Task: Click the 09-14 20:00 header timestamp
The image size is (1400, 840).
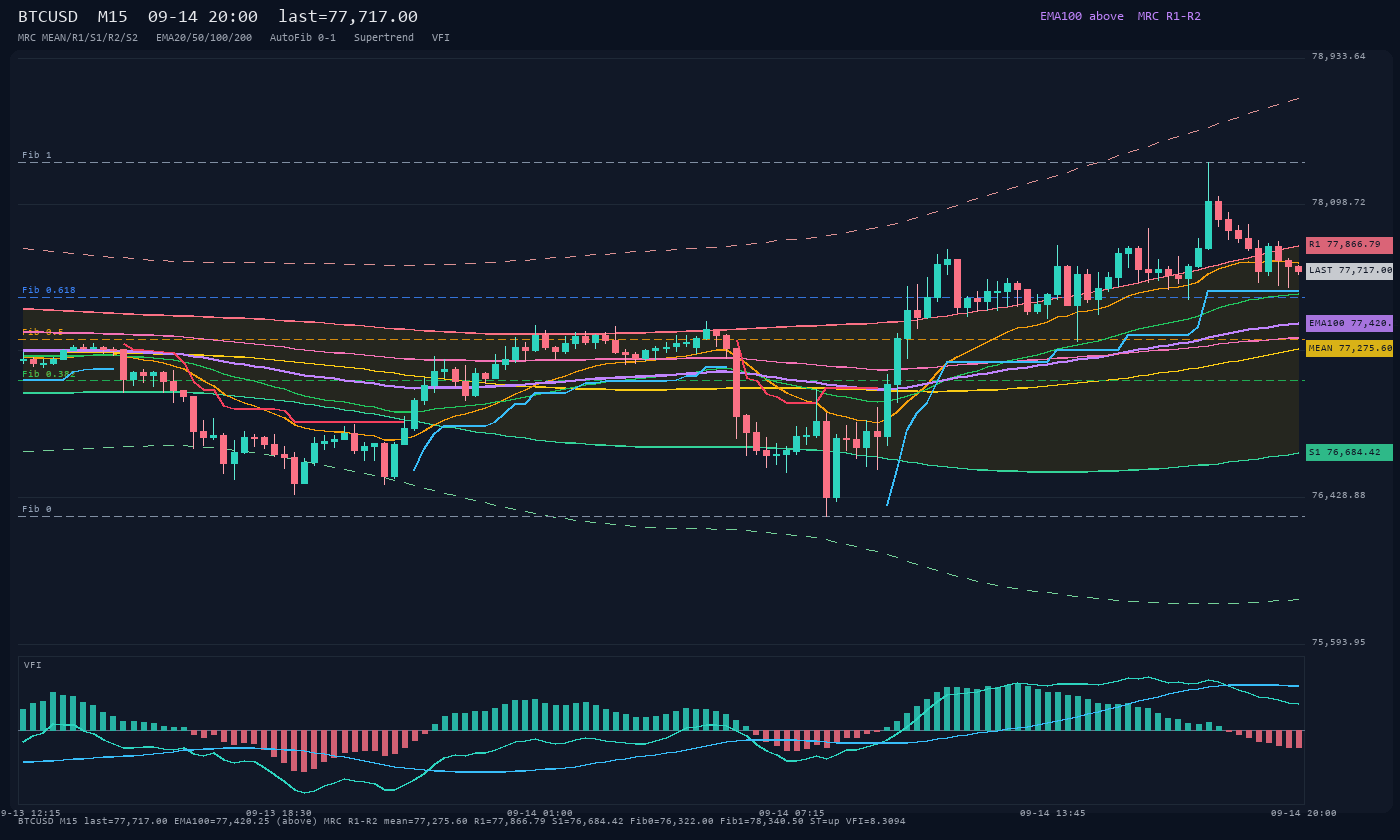Action: [x=203, y=17]
